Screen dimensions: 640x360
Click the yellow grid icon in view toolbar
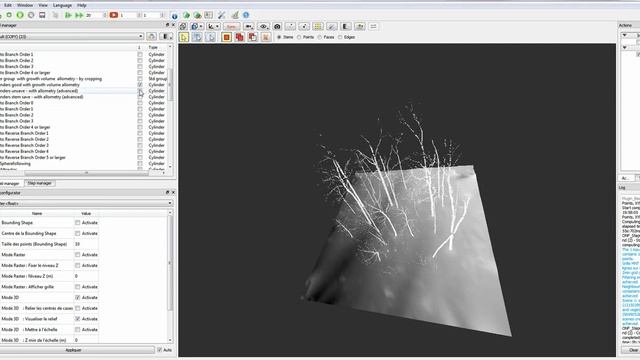click(x=318, y=27)
